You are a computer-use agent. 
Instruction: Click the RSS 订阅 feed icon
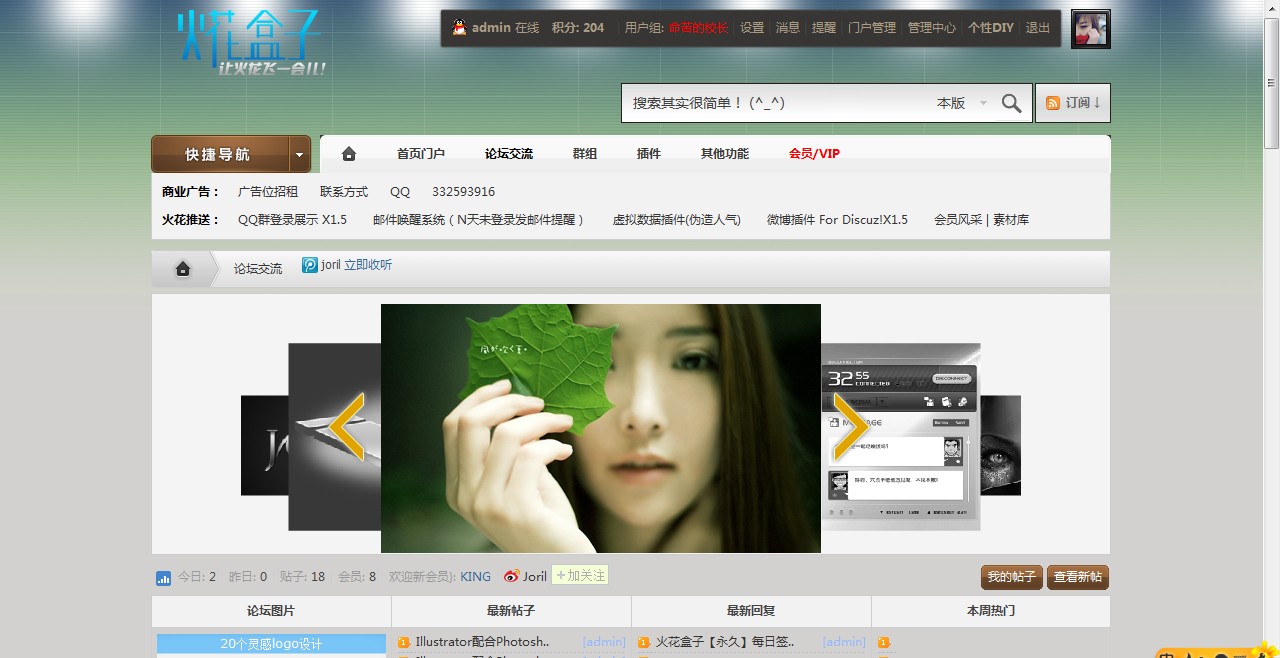(x=1052, y=103)
